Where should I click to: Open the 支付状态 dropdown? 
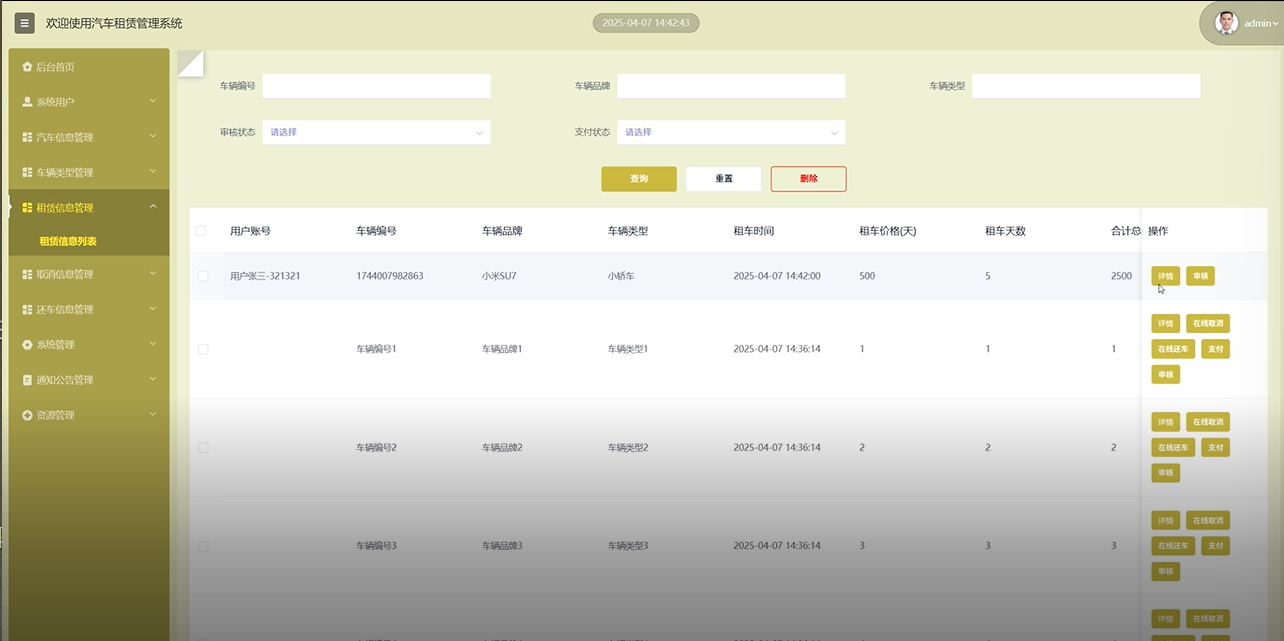pyautogui.click(x=731, y=132)
